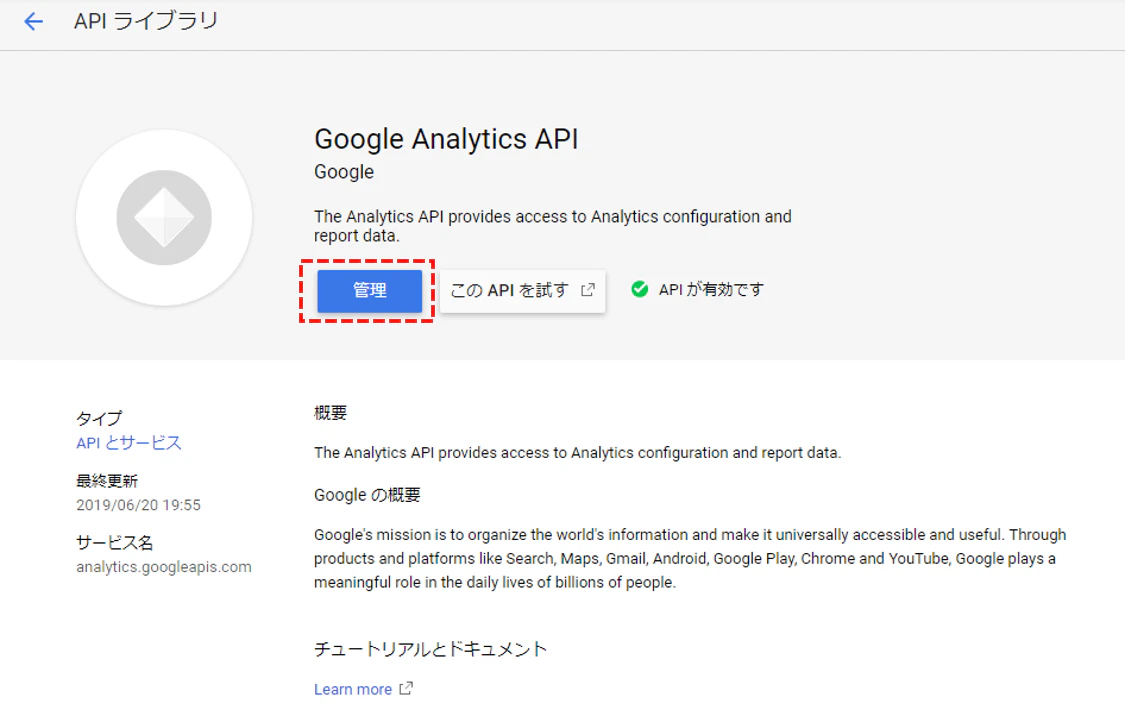Click the Google の概要 heading
Image resolution: width=1125 pixels, height=716 pixels.
pyautogui.click(x=367, y=495)
